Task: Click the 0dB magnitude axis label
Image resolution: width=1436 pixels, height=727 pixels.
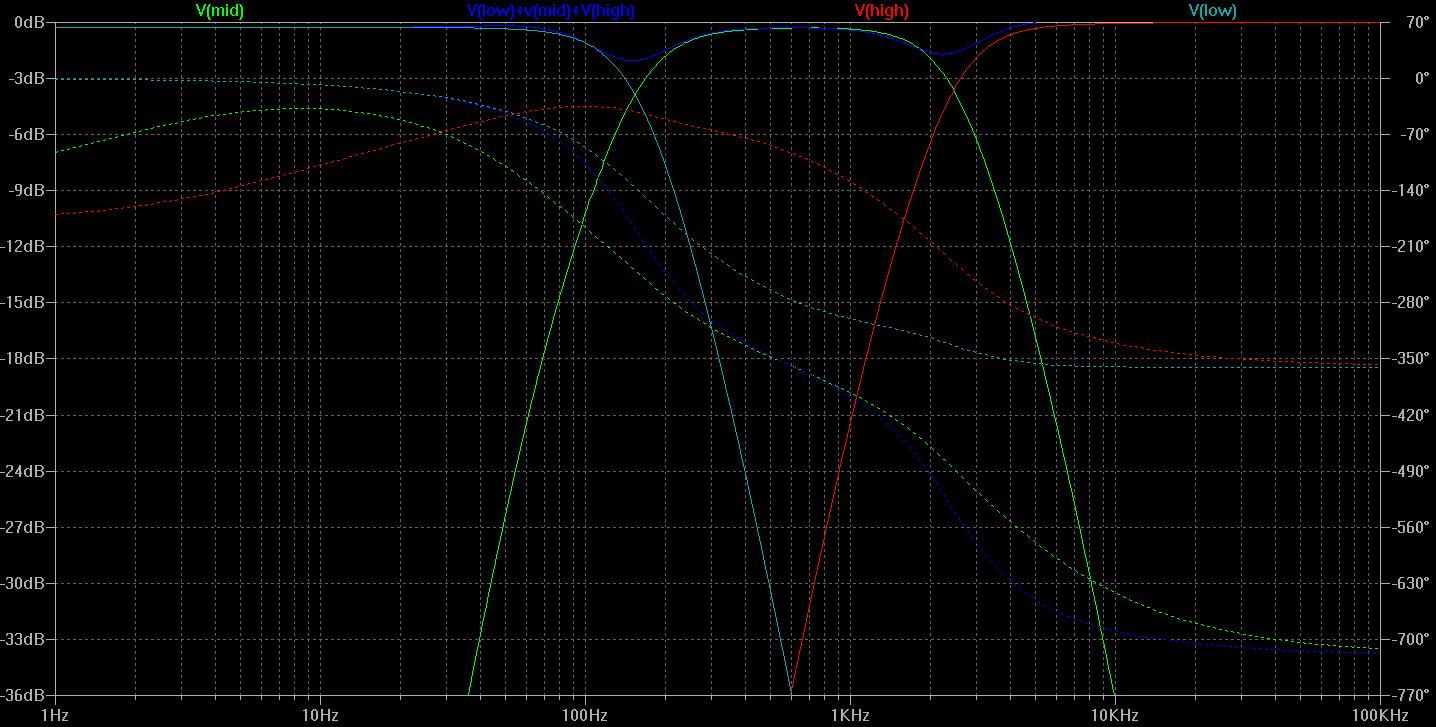Action: click(29, 21)
